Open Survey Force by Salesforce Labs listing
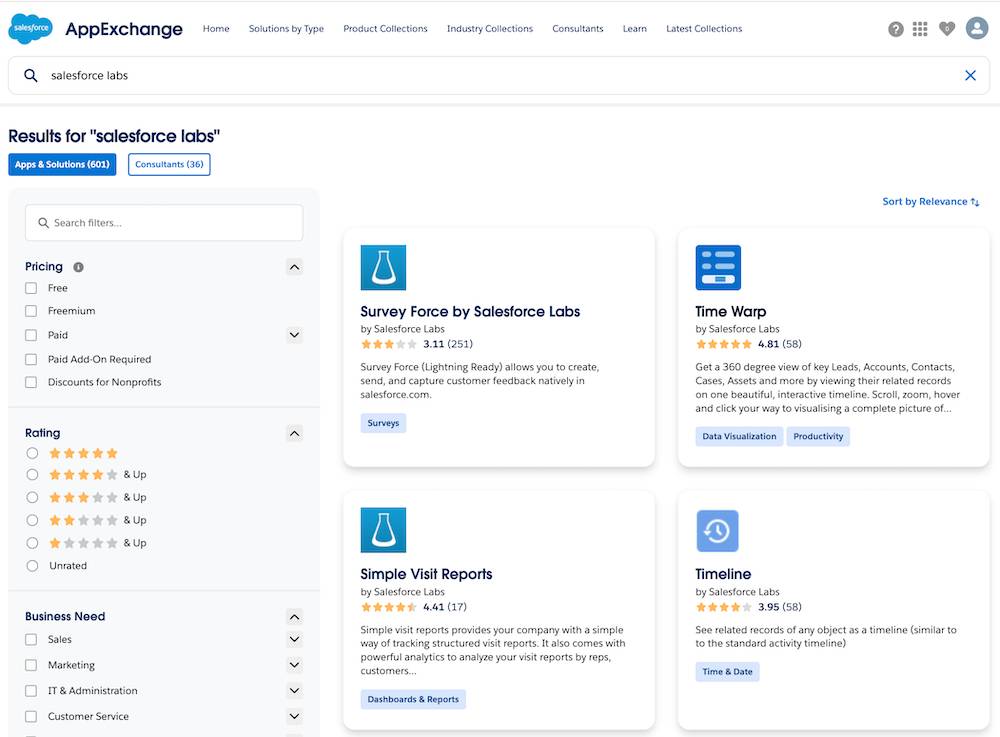1000x737 pixels. pyautogui.click(x=470, y=312)
